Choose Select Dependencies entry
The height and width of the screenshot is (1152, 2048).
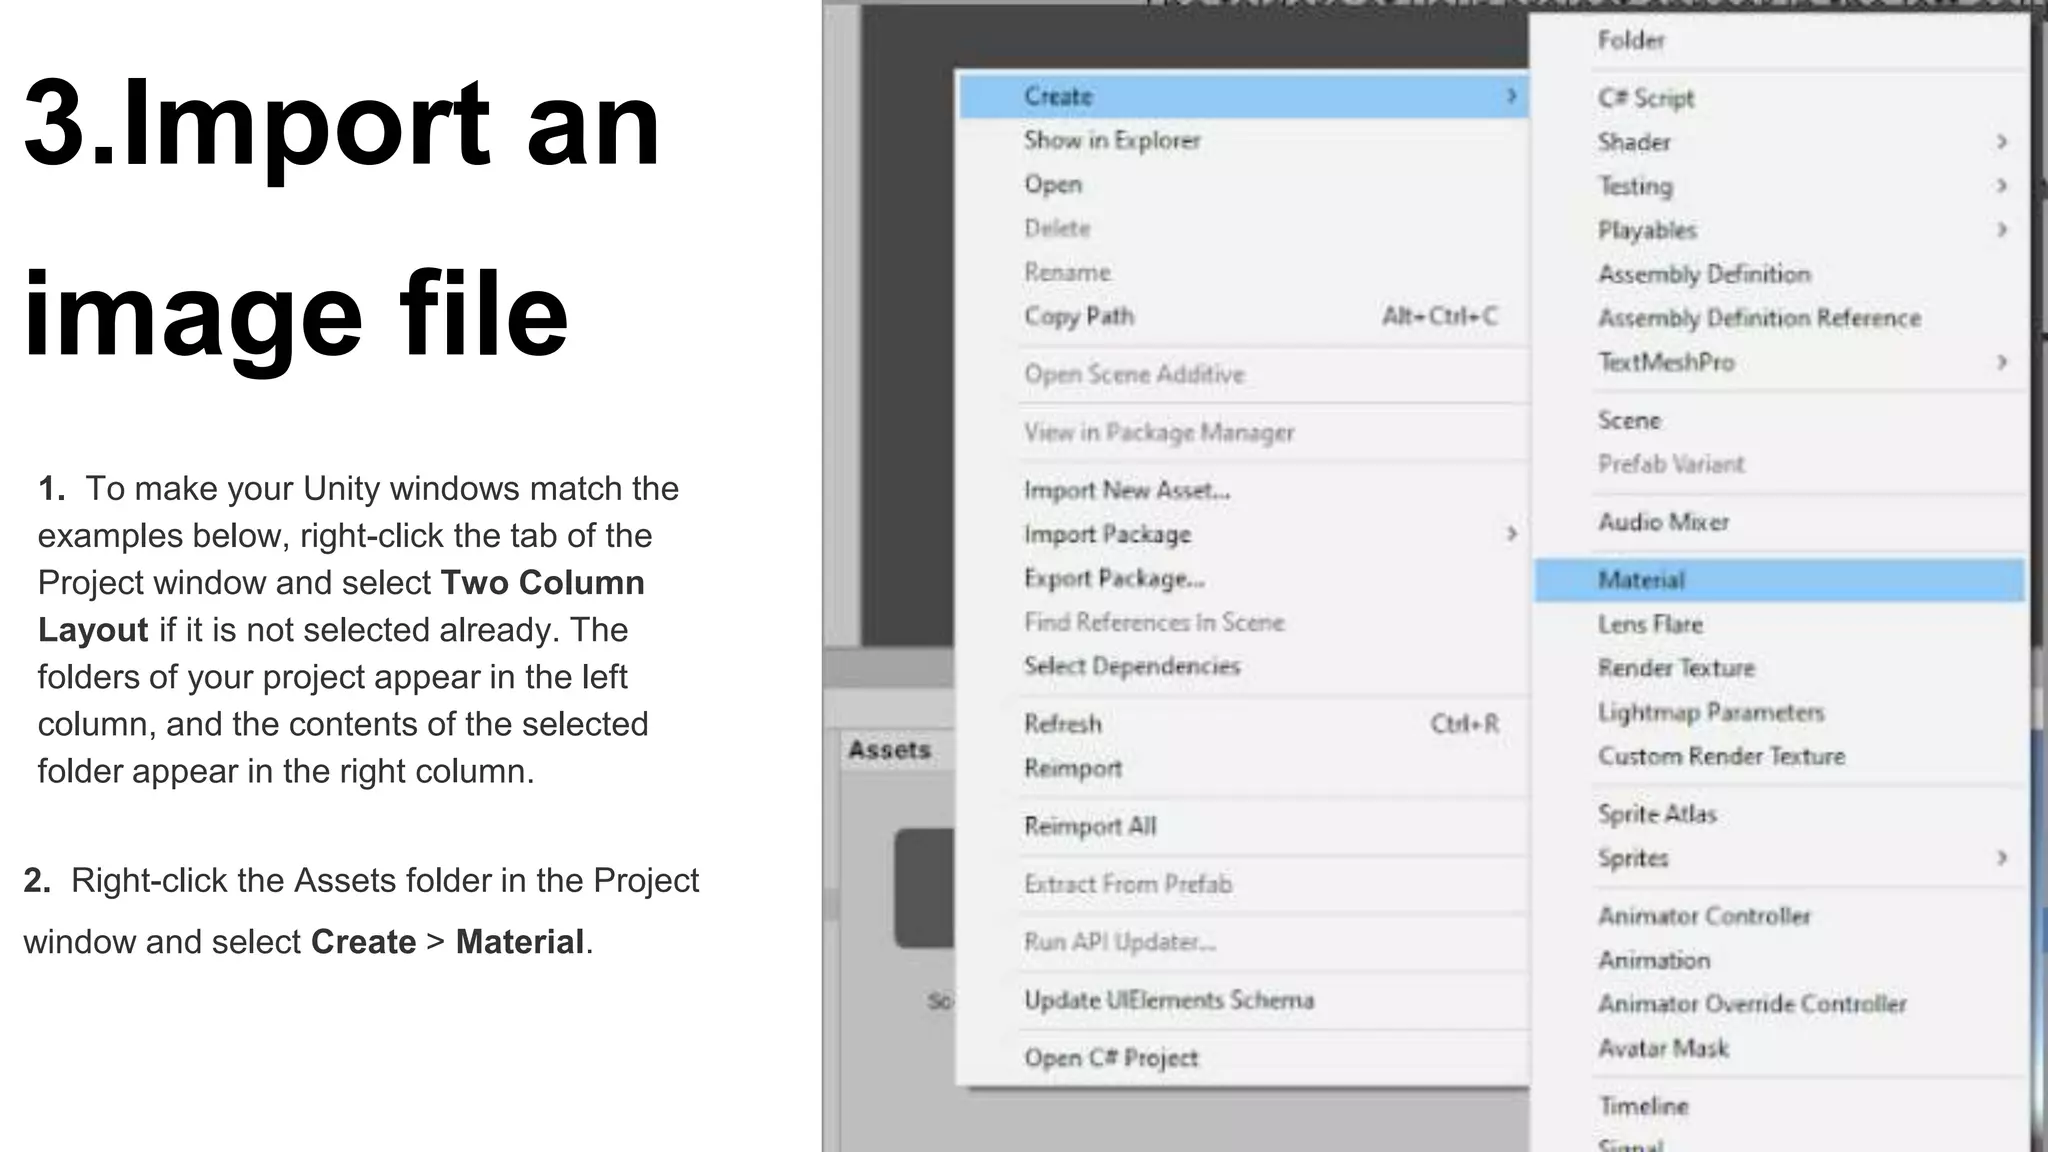[1243, 666]
